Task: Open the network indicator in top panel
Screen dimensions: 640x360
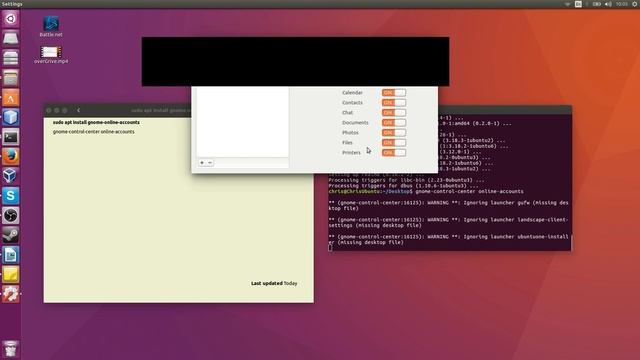Action: pyautogui.click(x=567, y=4)
